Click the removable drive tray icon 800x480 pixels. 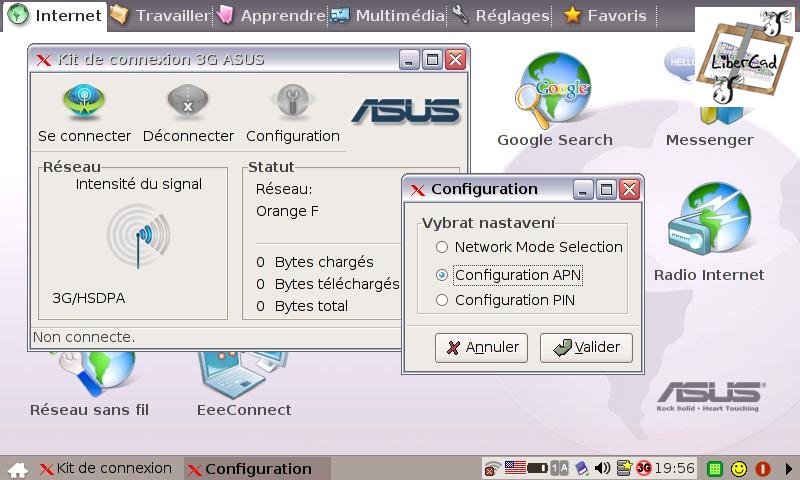pos(582,468)
